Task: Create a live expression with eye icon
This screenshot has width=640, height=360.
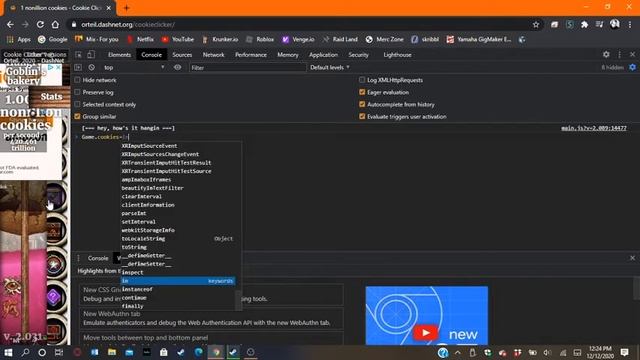Action: 178,67
